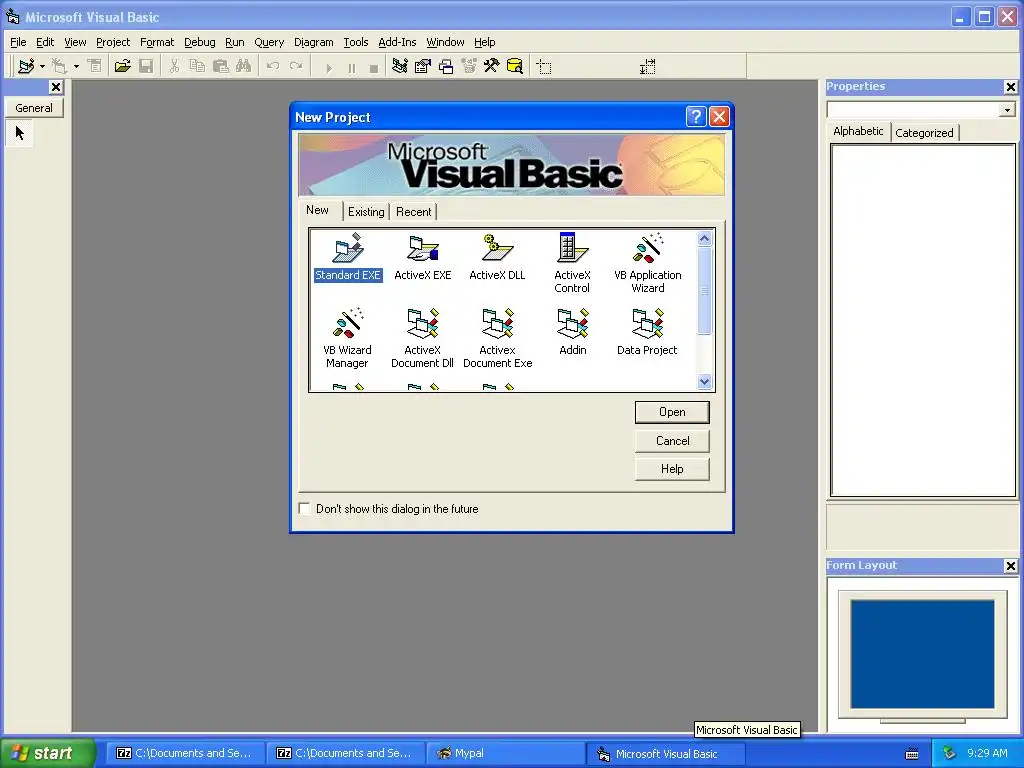This screenshot has width=1024, height=768.
Task: Open the Properties Window toolbar icon
Action: coord(423,66)
